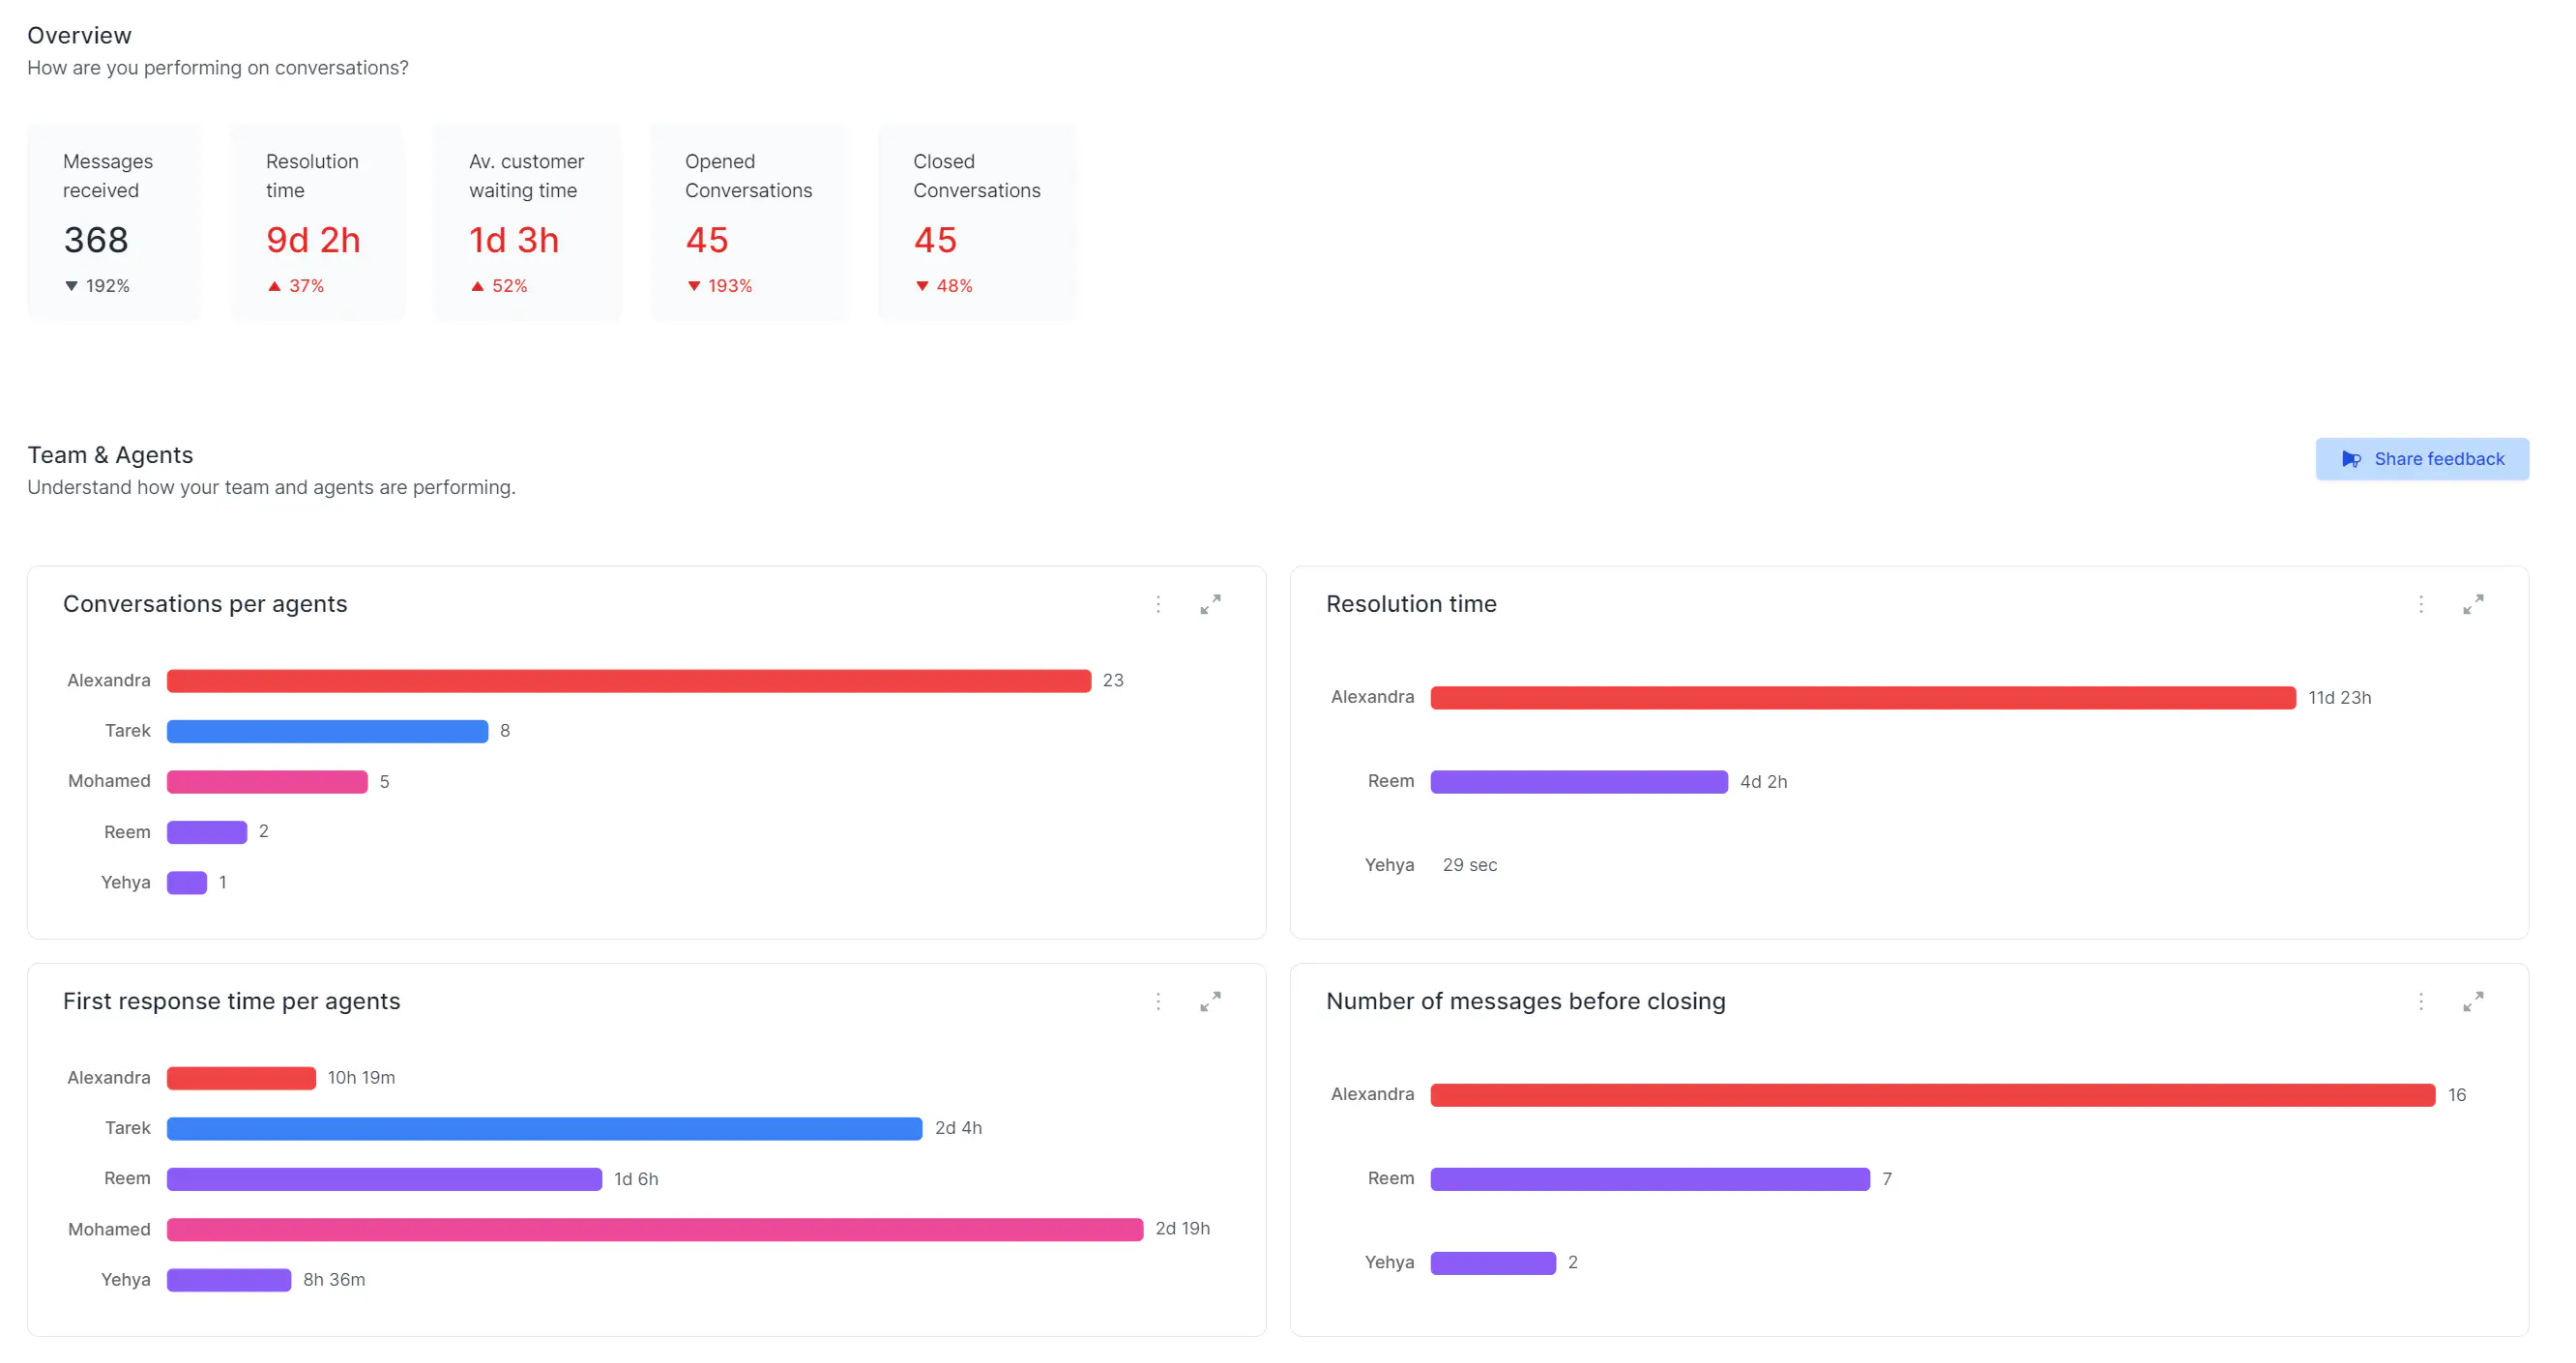This screenshot has height=1363, width=2576.
Task: Click the Share feedback button
Action: tap(2421, 459)
